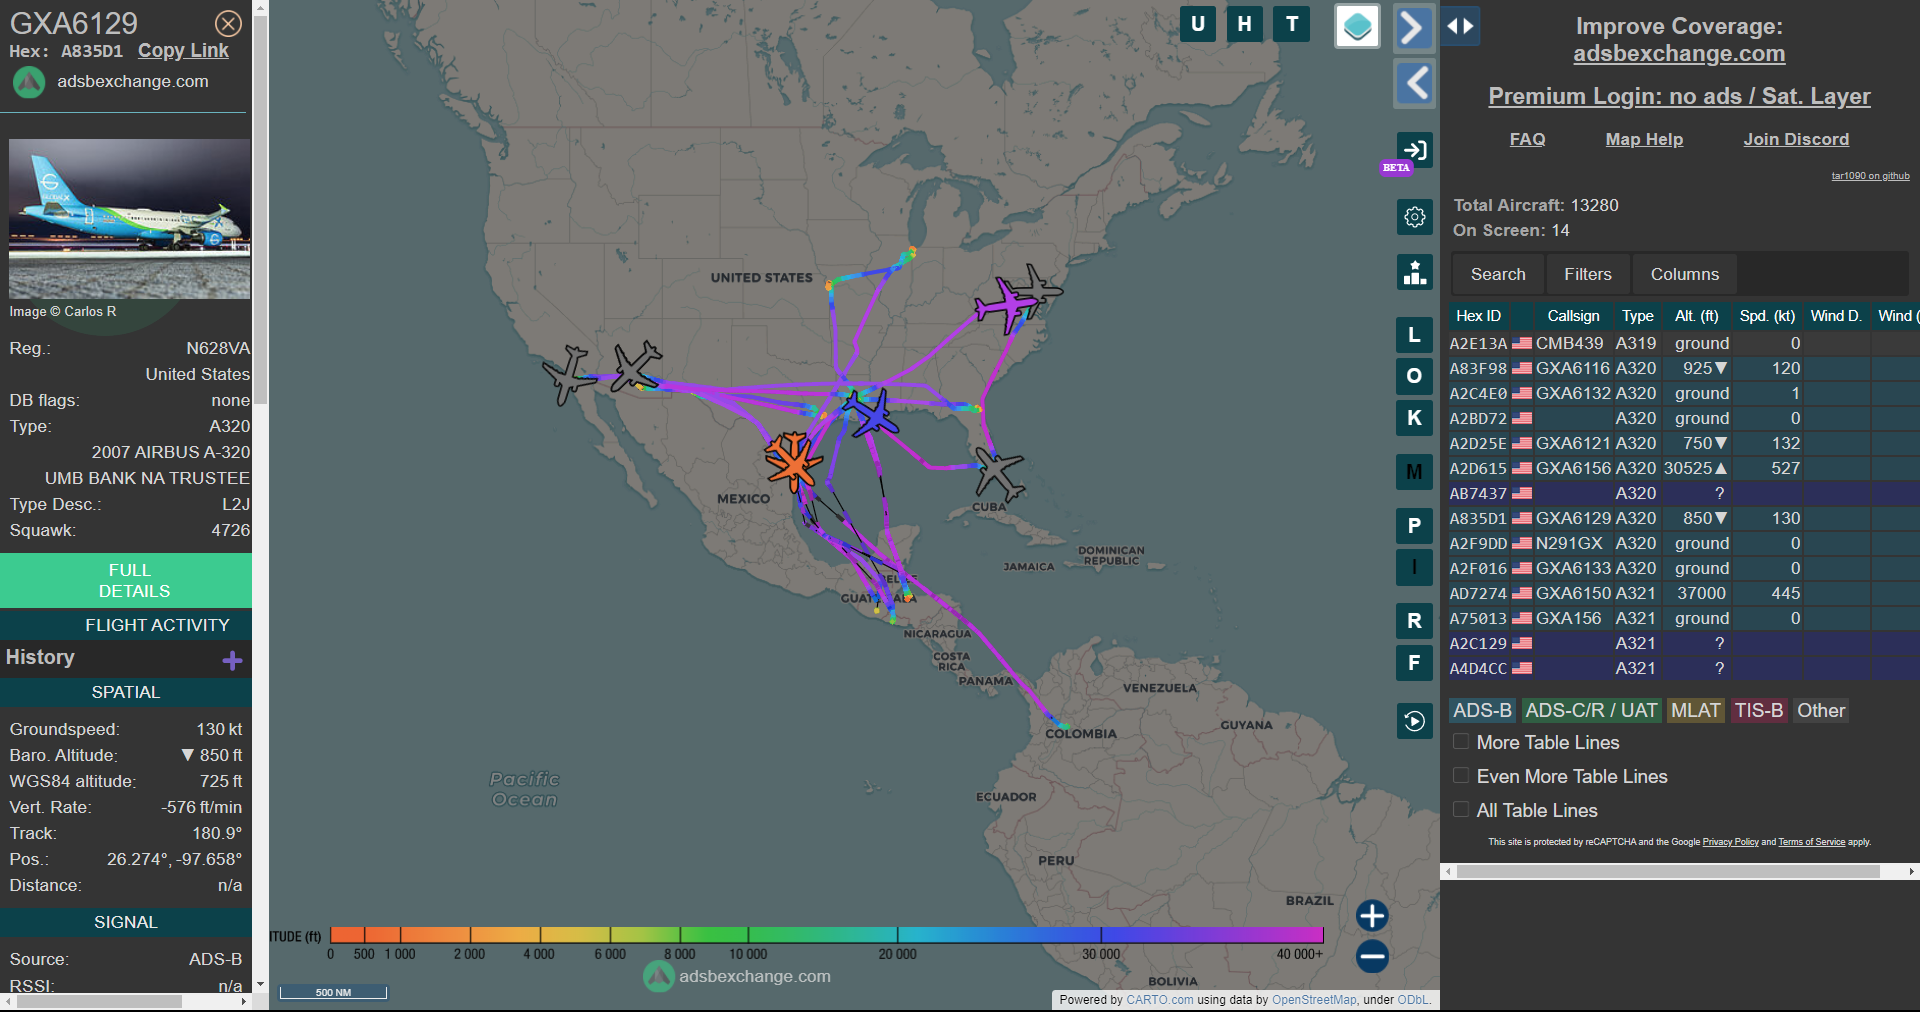Image resolution: width=1920 pixels, height=1012 pixels.
Task: Switch to the Columns tab
Action: (1685, 274)
